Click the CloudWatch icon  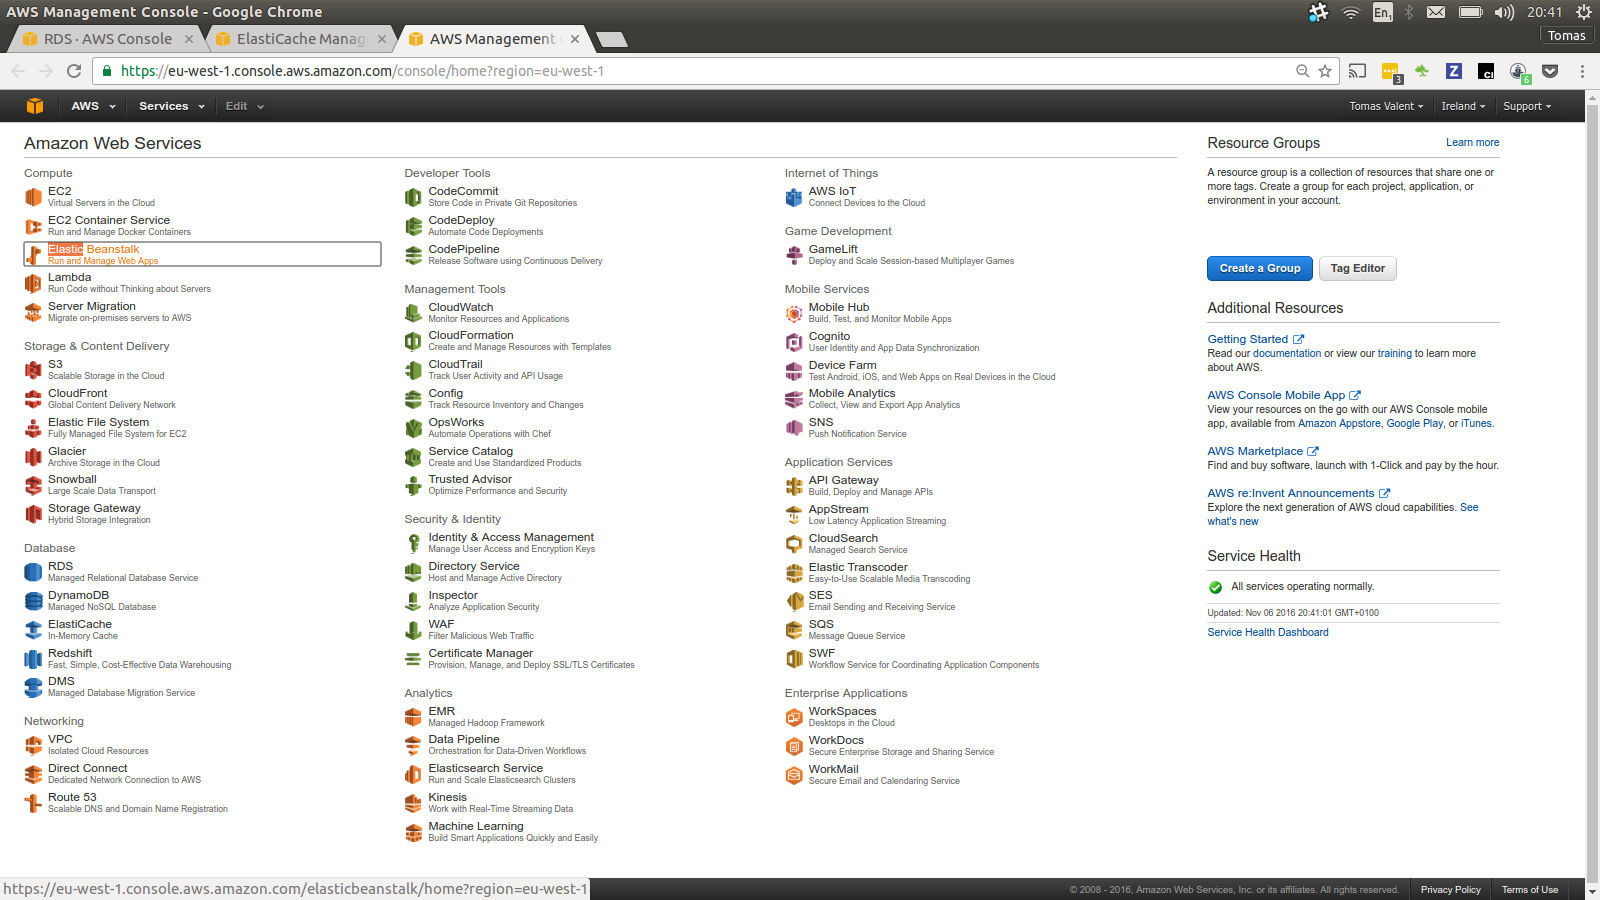tap(413, 313)
